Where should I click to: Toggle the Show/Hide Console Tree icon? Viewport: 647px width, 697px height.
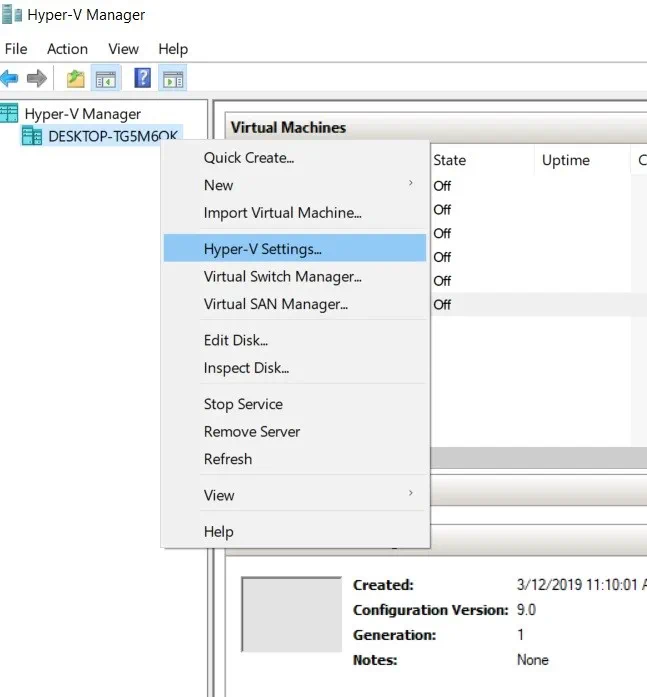[104, 78]
